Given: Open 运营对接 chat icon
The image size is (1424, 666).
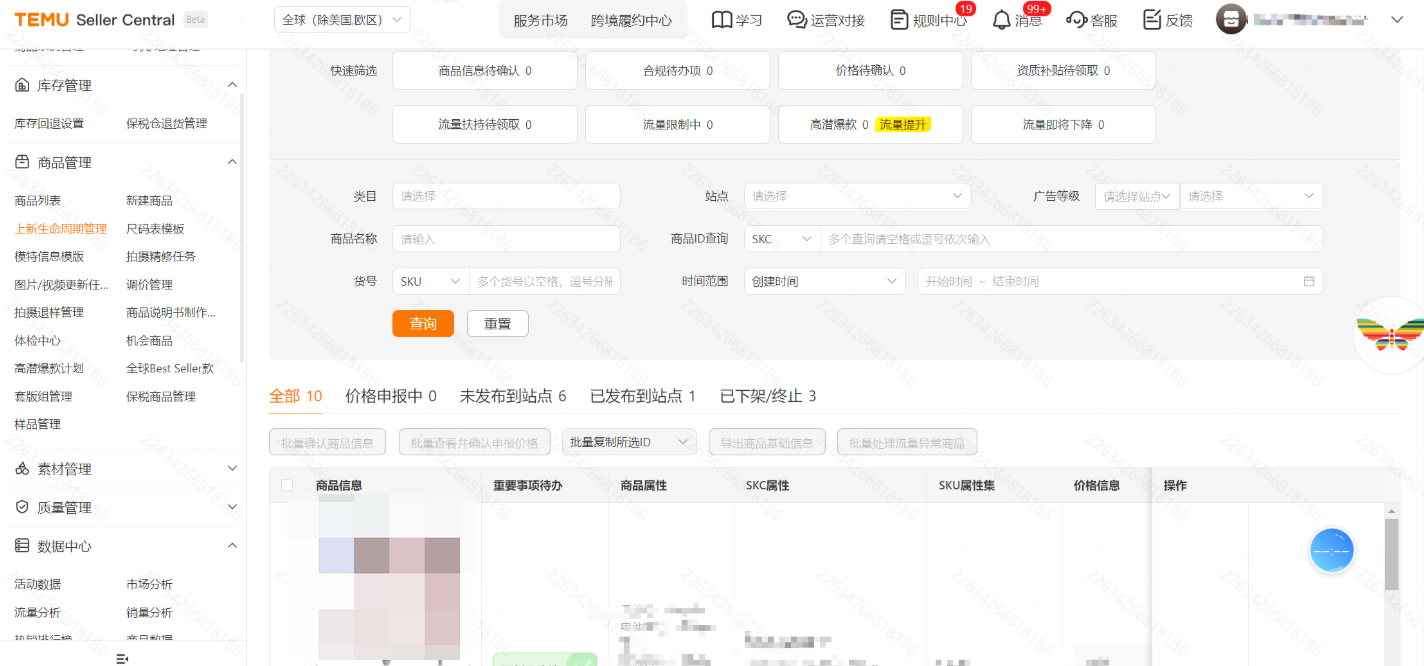Looking at the screenshot, I should 797,20.
